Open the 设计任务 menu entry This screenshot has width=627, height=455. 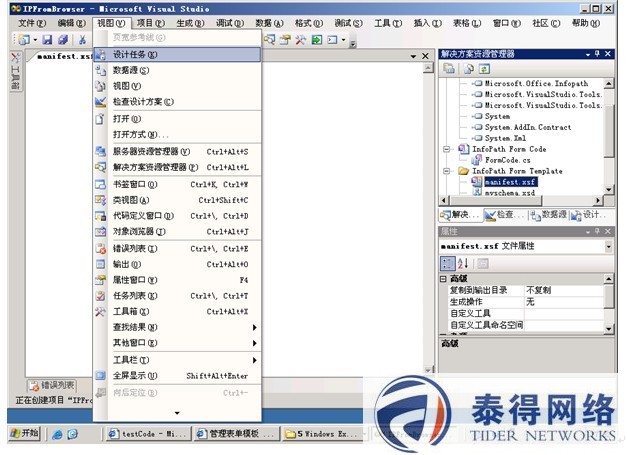pyautogui.click(x=177, y=54)
